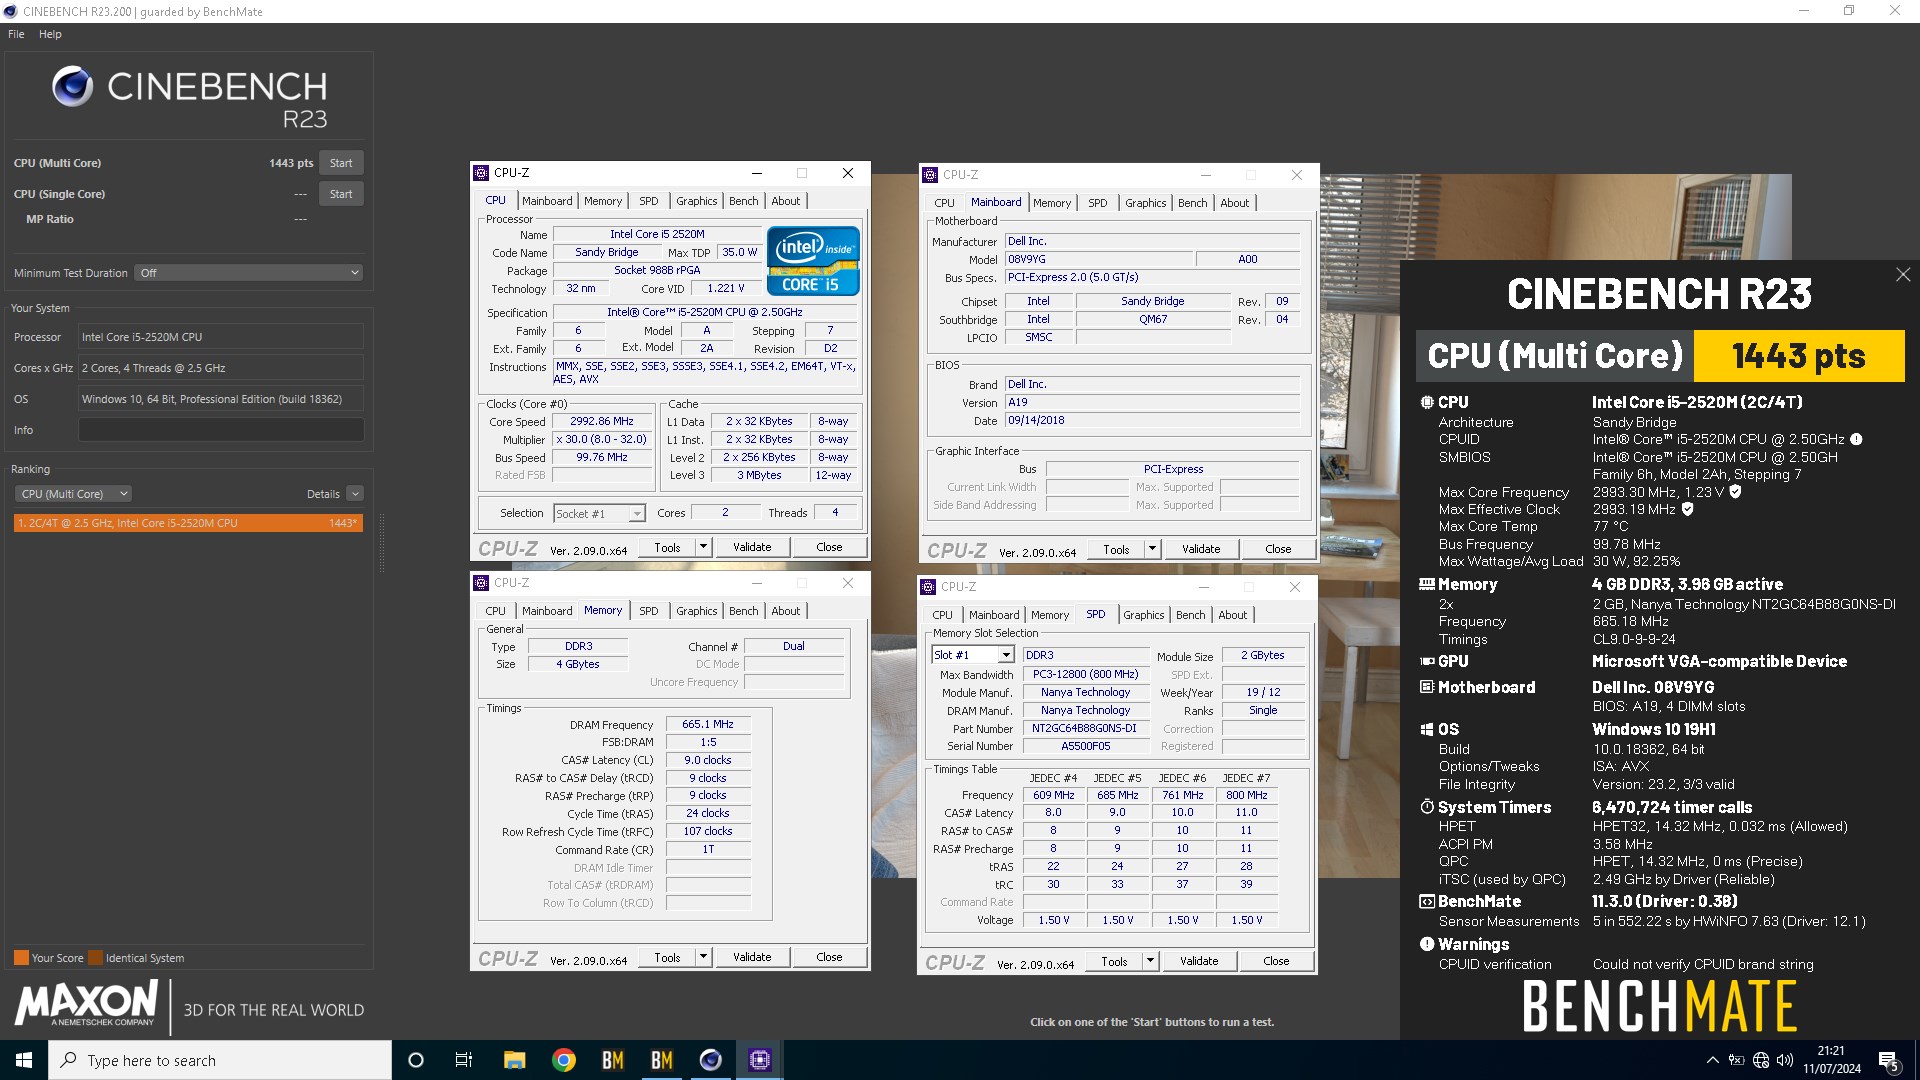
Task: Click Validate in bottom-right CPU-Z window
Action: [x=1199, y=961]
